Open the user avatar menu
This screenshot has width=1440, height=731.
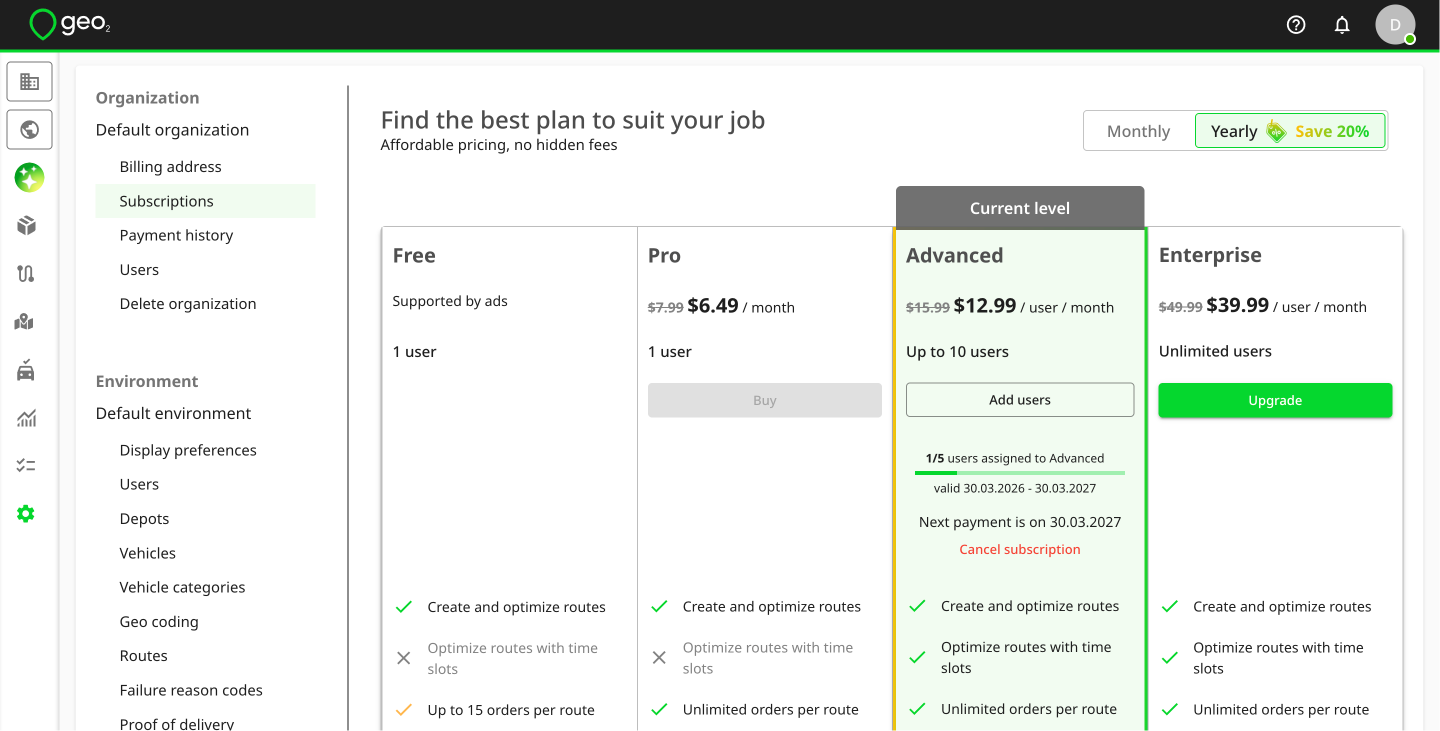(1395, 25)
